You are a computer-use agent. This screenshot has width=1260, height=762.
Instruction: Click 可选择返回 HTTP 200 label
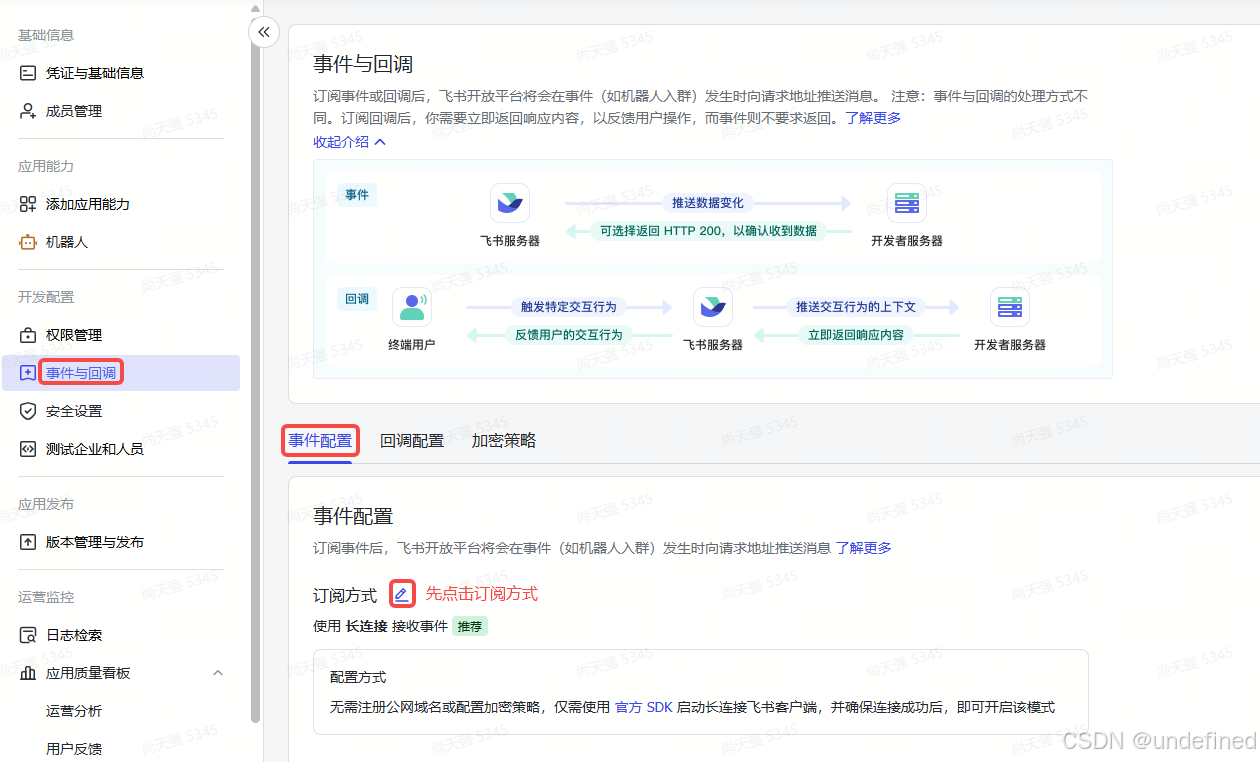707,231
